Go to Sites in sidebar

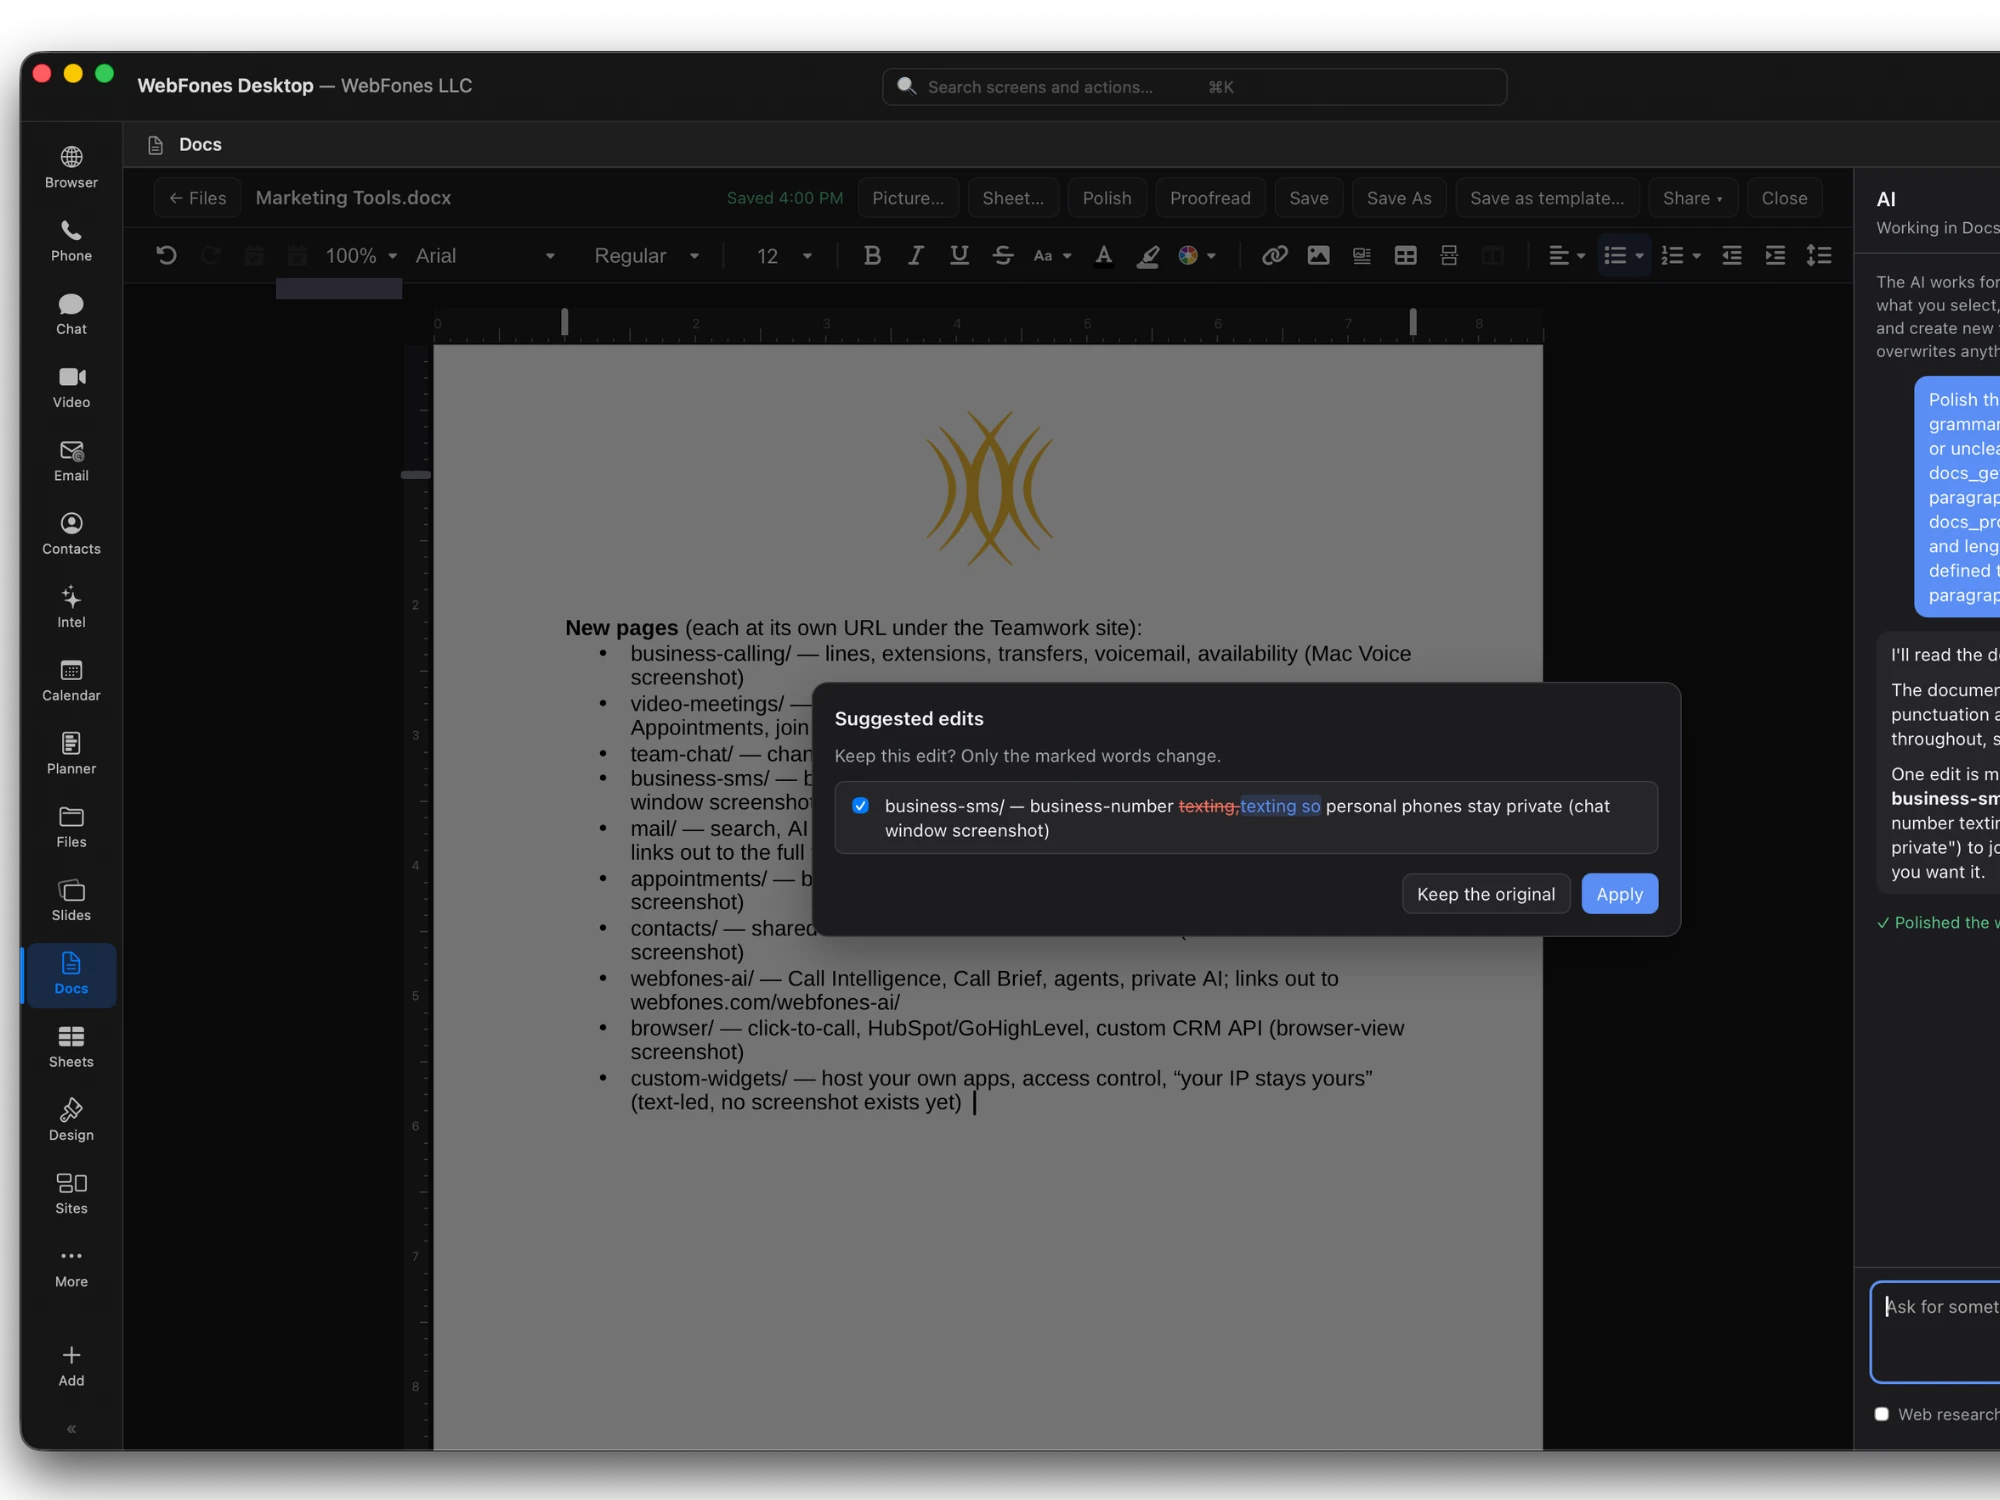71,1193
